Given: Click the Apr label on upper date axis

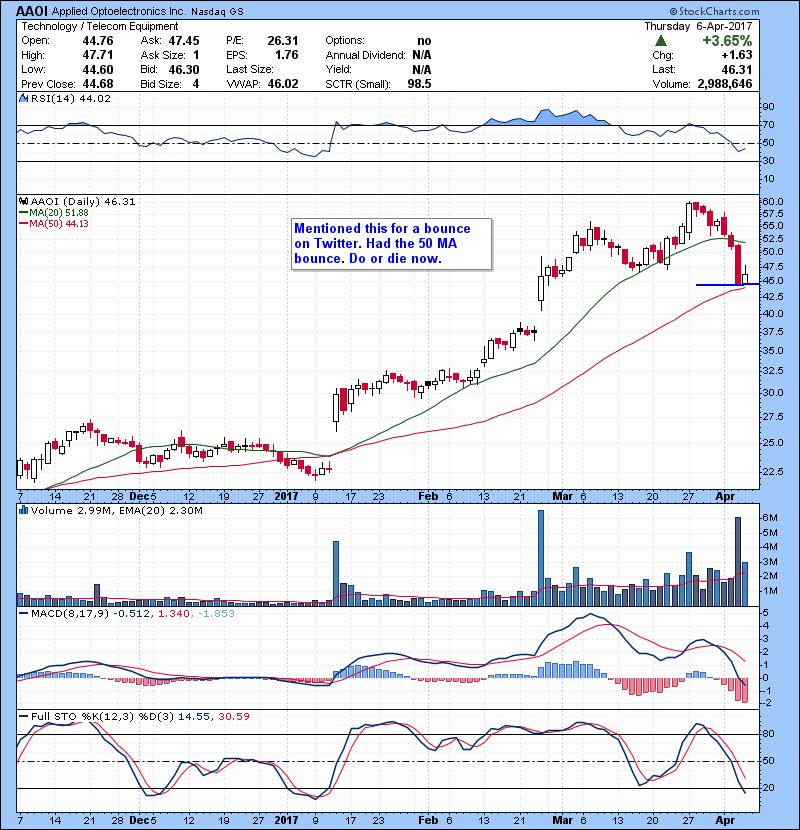Looking at the screenshot, I should (x=725, y=496).
